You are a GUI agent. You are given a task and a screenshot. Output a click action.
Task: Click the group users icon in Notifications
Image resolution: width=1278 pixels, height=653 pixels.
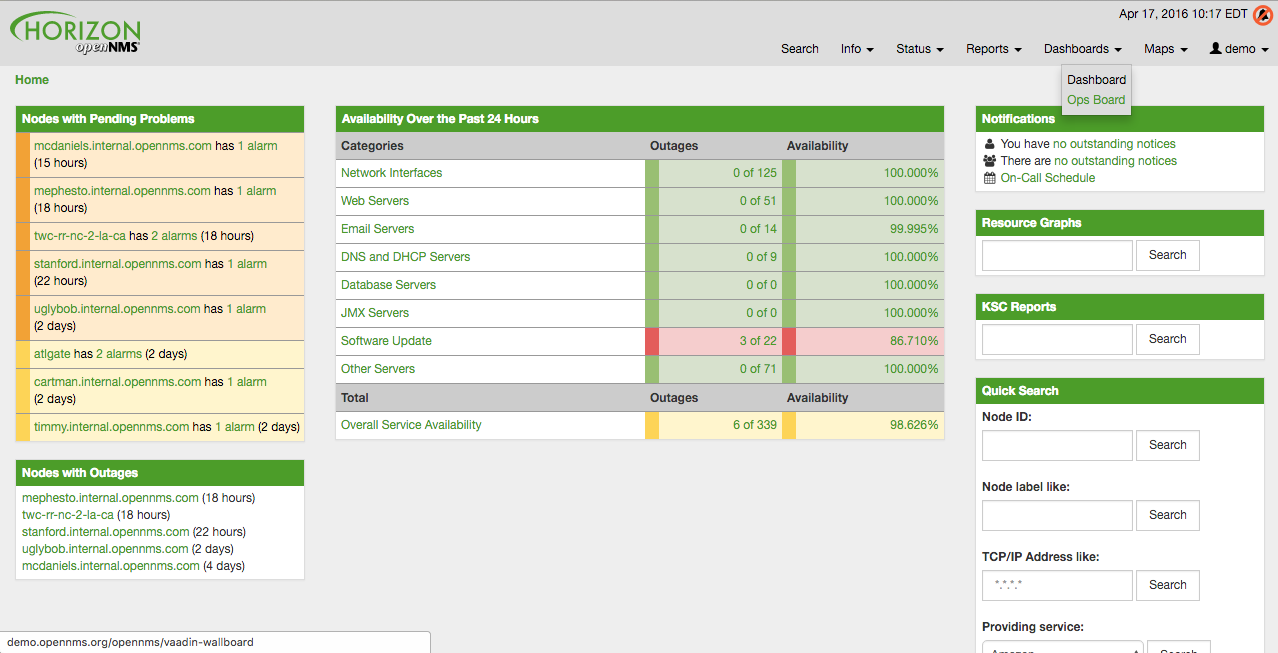click(990, 161)
